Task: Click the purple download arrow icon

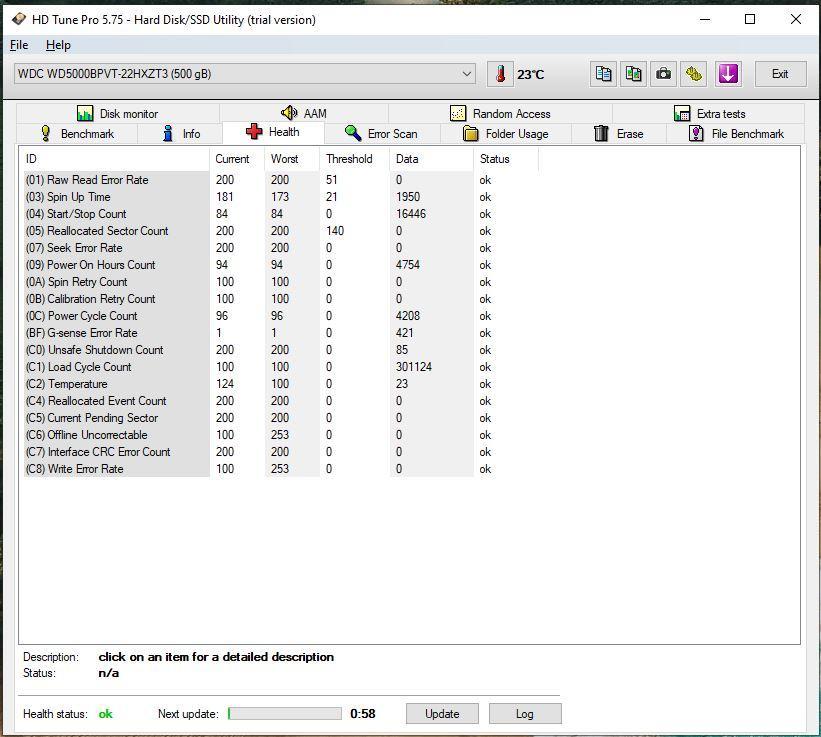Action: (x=728, y=74)
